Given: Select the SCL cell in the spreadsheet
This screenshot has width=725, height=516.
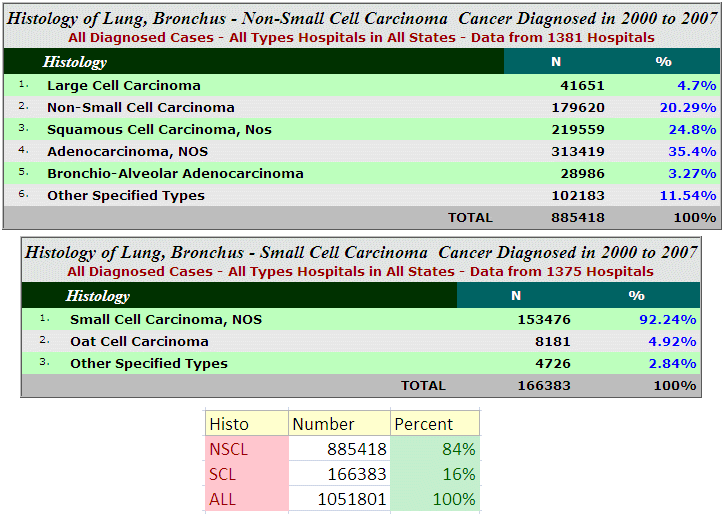Looking at the screenshot, I should 223,474.
